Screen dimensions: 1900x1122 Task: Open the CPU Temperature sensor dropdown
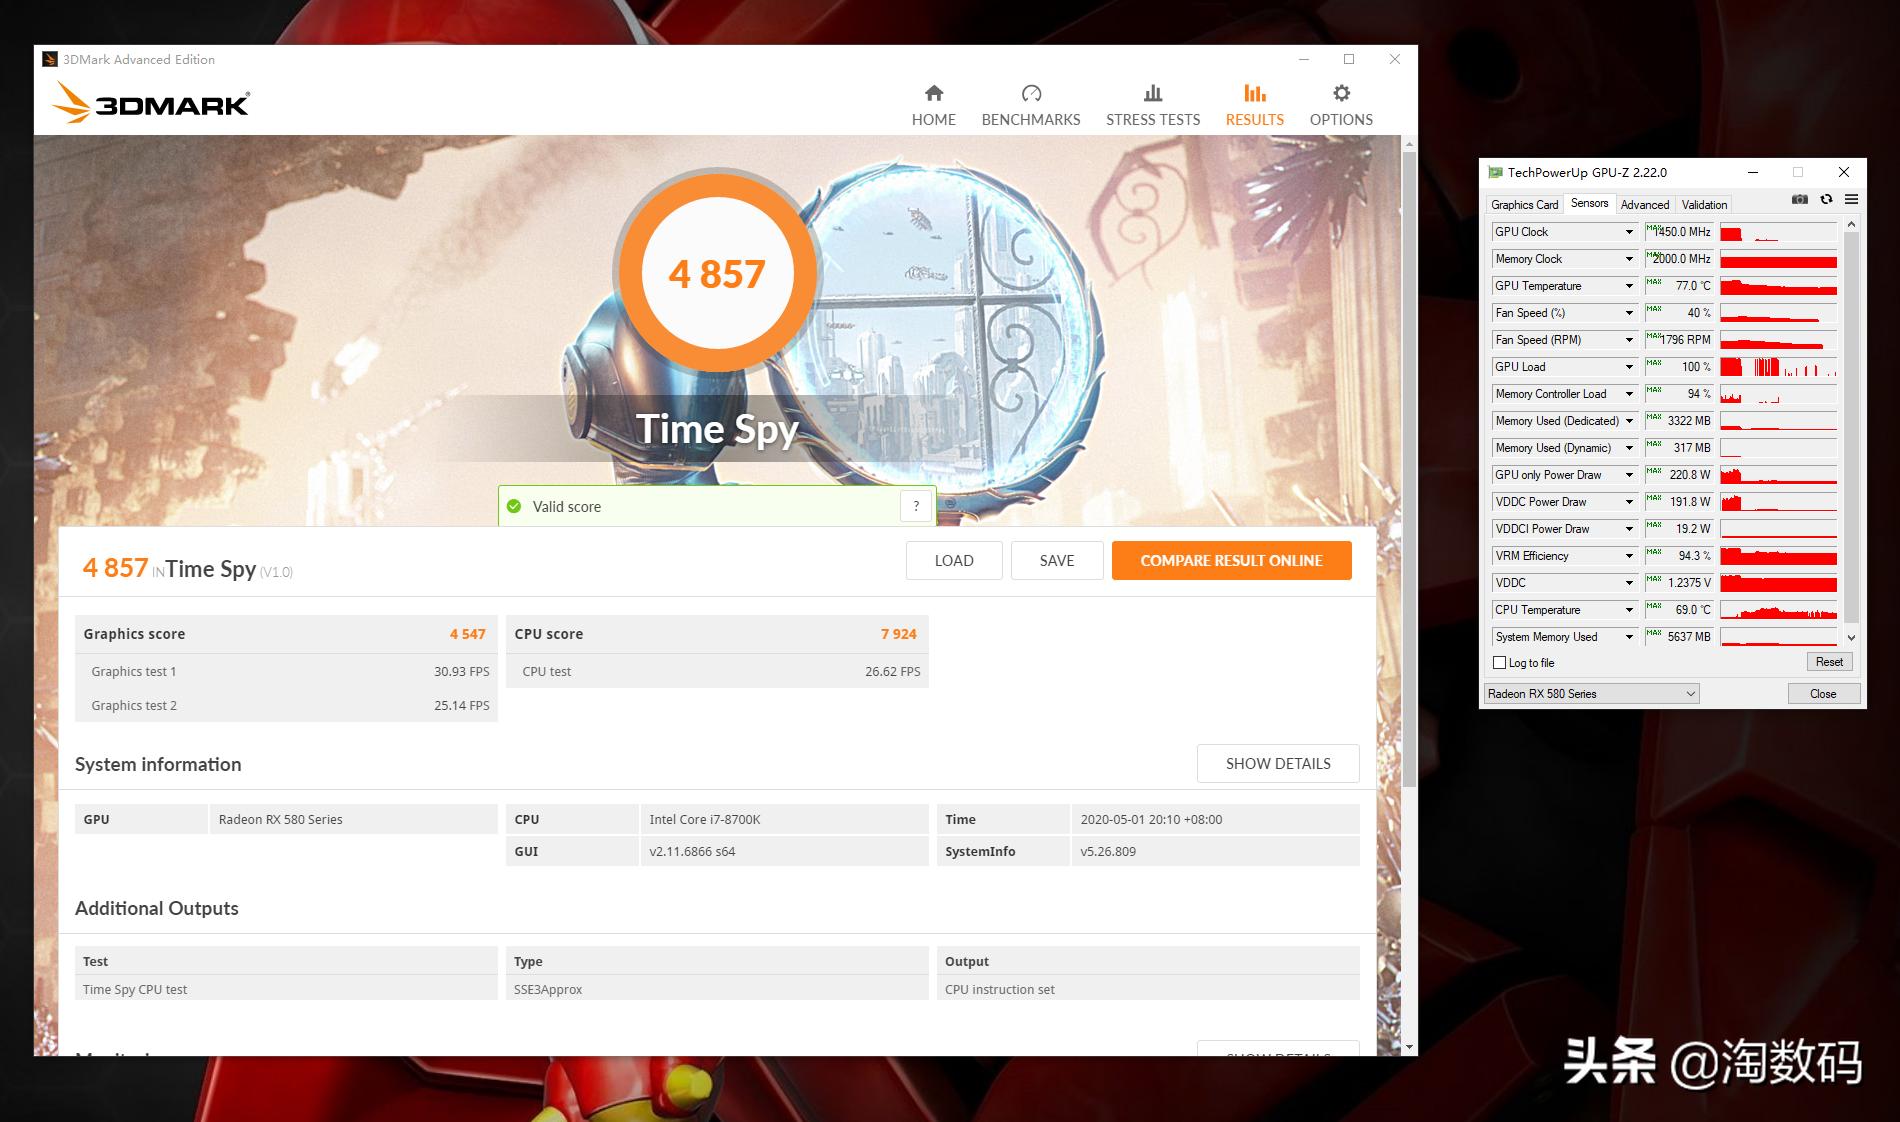coord(1629,610)
